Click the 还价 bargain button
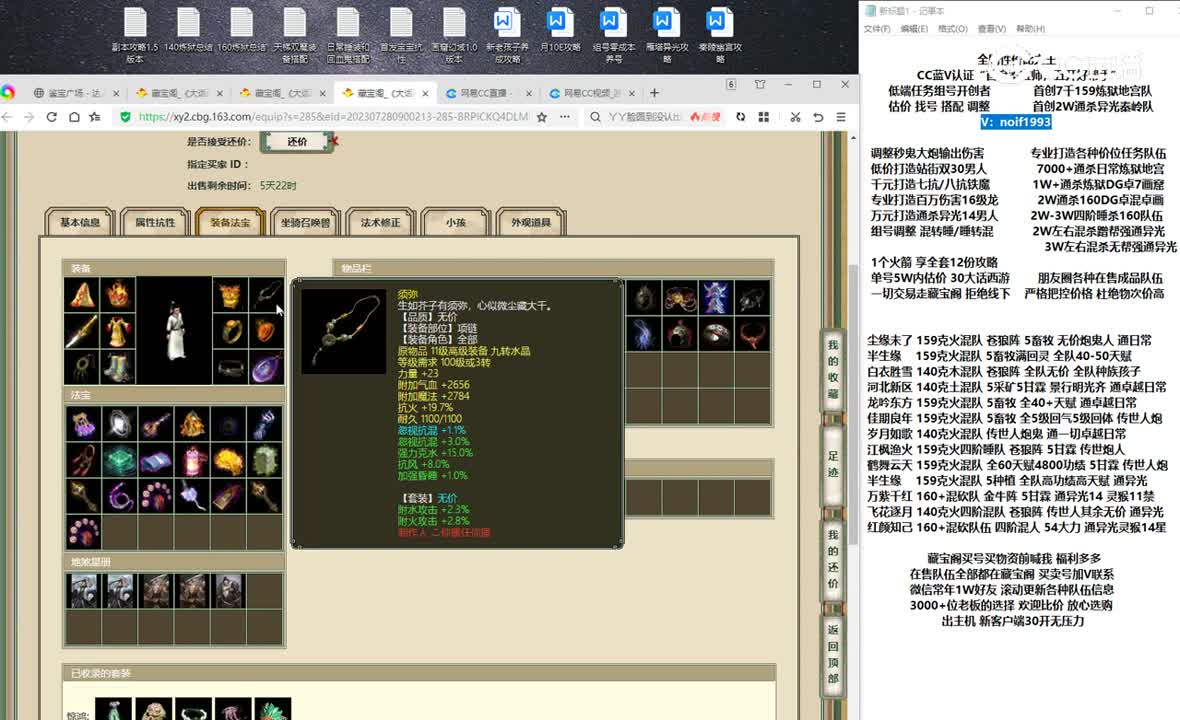Screen dimensions: 1180x720 click(297, 141)
